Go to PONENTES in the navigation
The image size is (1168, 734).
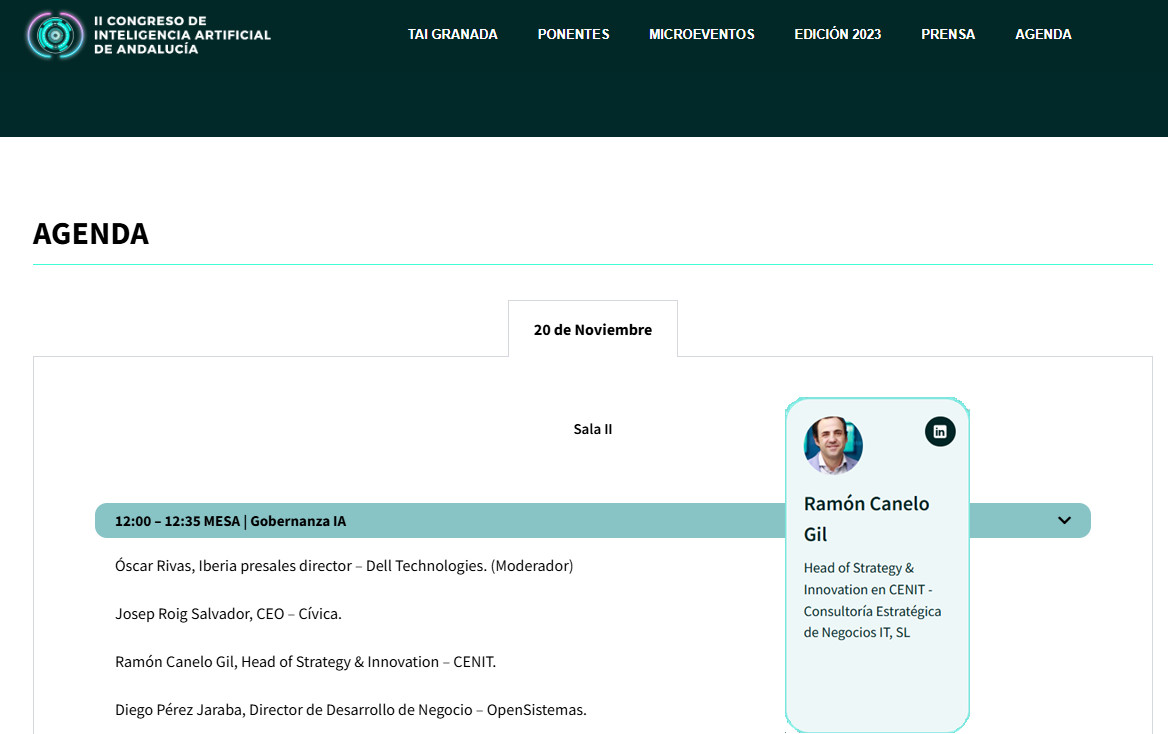(574, 34)
